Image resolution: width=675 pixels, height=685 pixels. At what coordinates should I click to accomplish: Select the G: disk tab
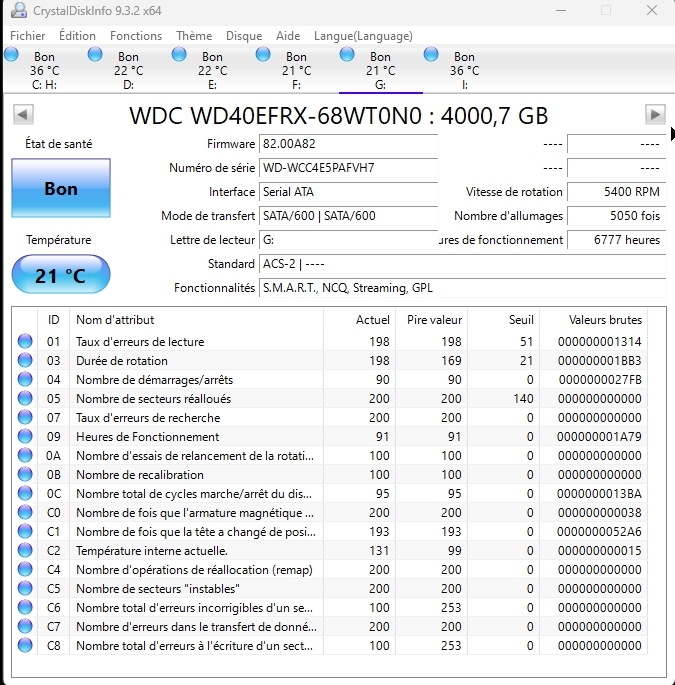click(381, 70)
